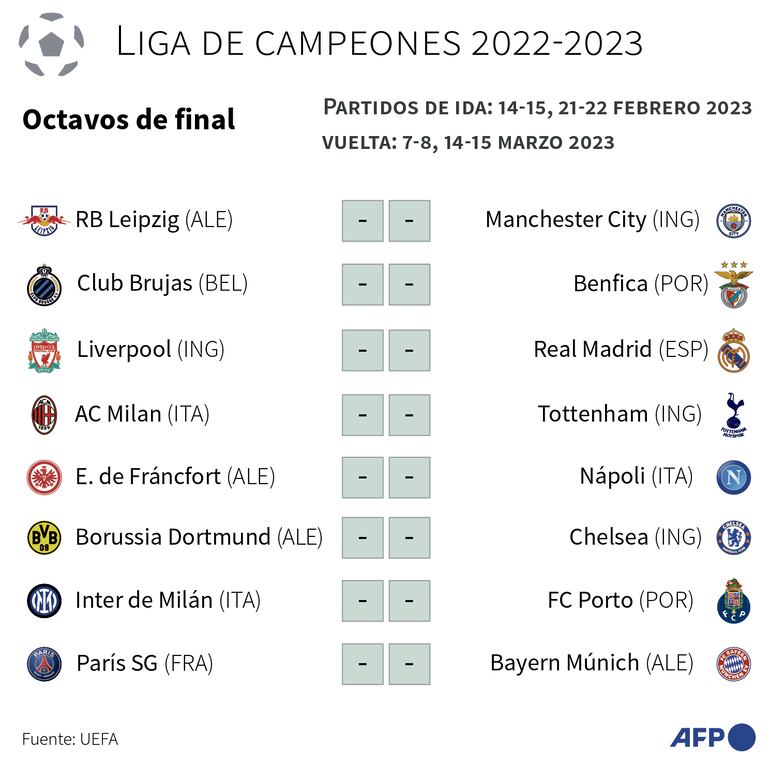The width and height of the screenshot is (770, 764).
Task: Select the Liverpool club crest
Action: click(x=44, y=352)
